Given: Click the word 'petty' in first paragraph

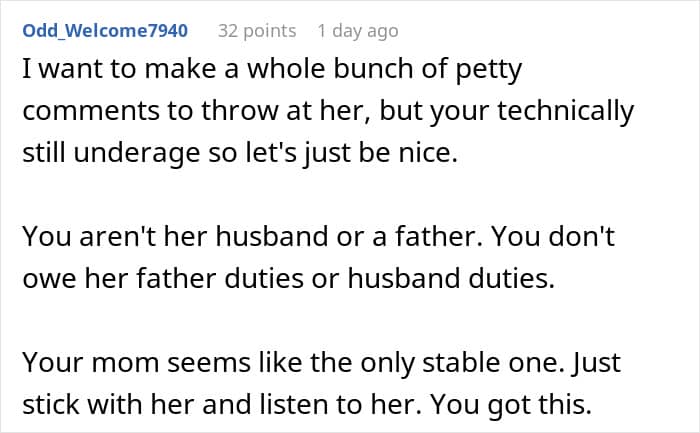Looking at the screenshot, I should [488, 70].
